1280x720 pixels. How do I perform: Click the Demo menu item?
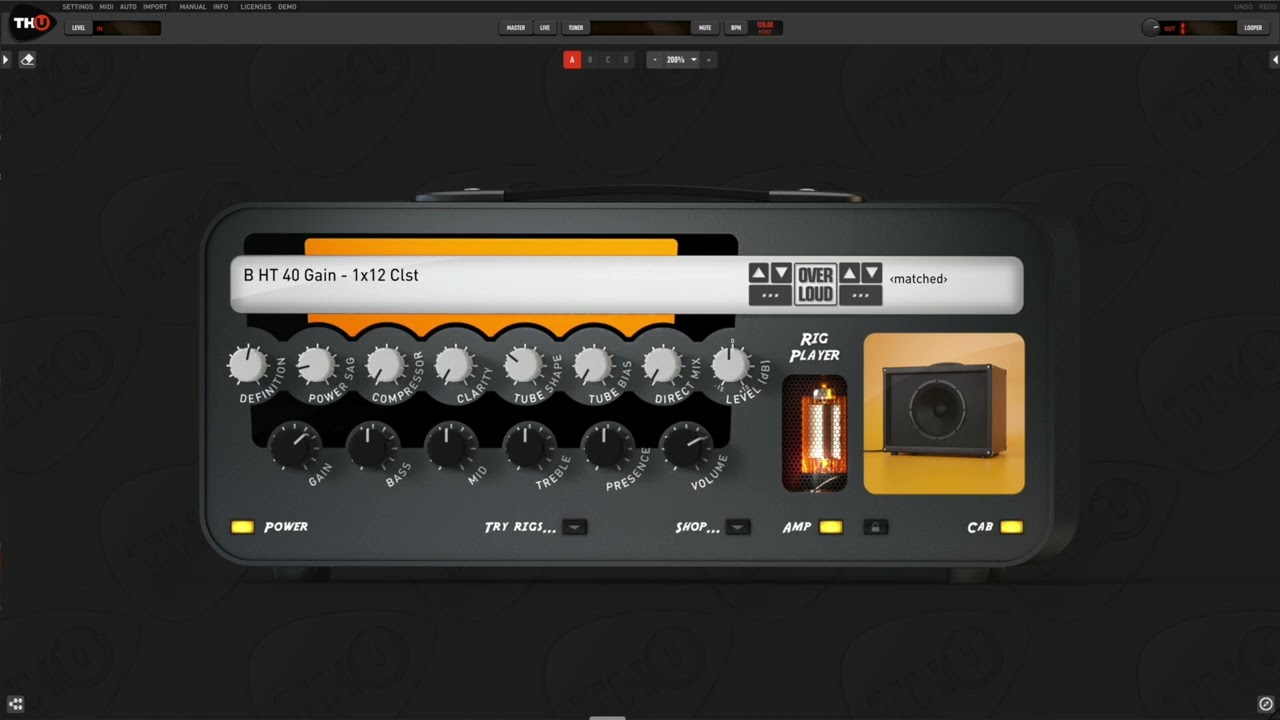pyautogui.click(x=287, y=7)
